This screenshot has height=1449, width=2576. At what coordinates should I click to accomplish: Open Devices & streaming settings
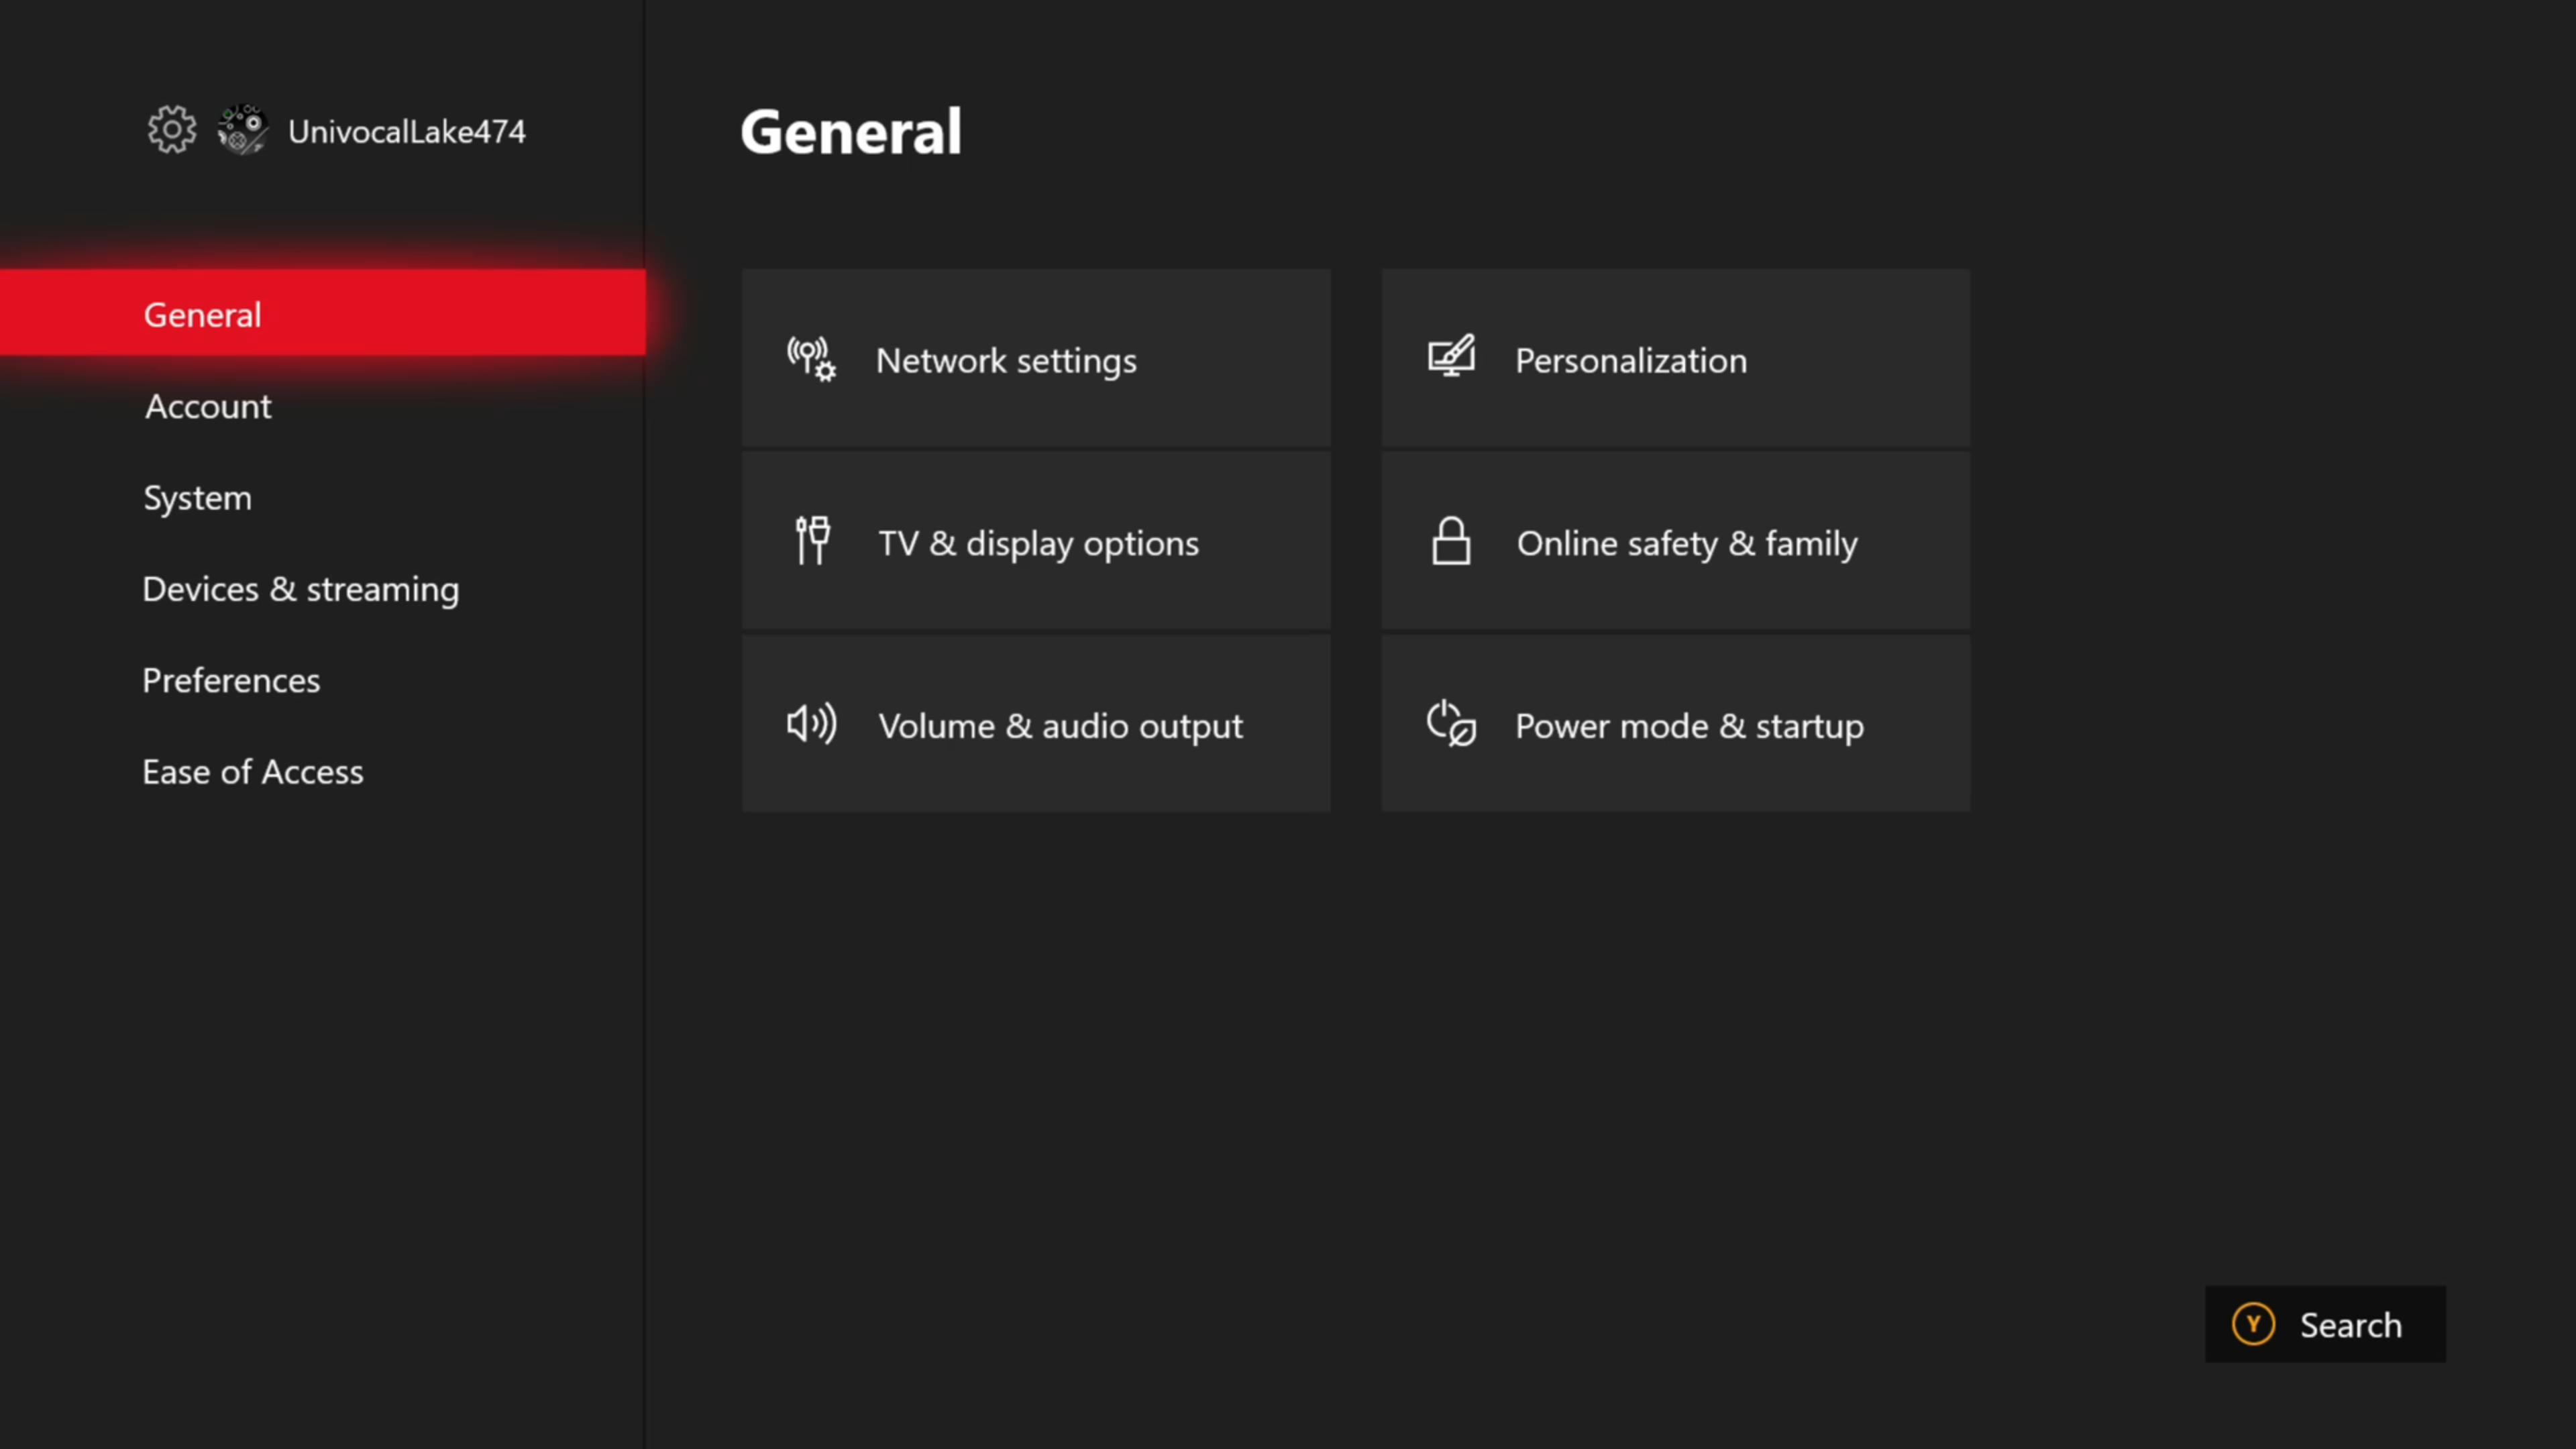tap(300, 589)
